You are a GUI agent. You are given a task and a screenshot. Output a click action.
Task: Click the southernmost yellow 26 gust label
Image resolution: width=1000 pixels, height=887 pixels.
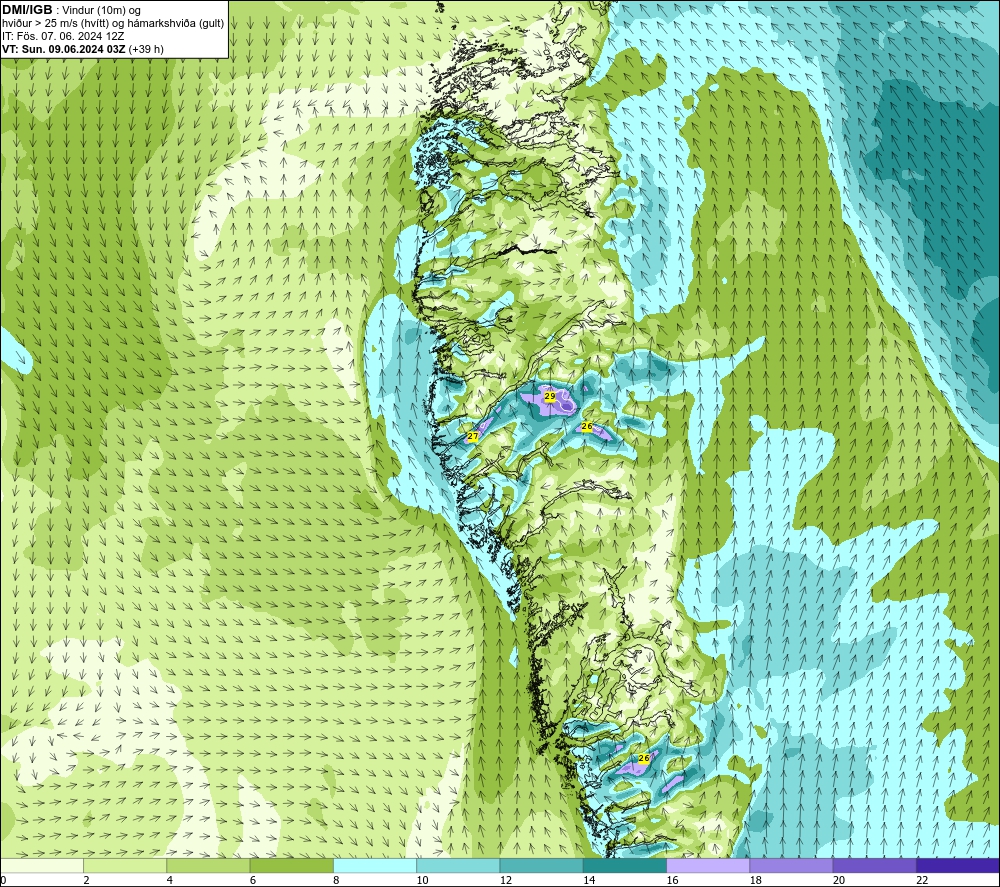click(644, 758)
